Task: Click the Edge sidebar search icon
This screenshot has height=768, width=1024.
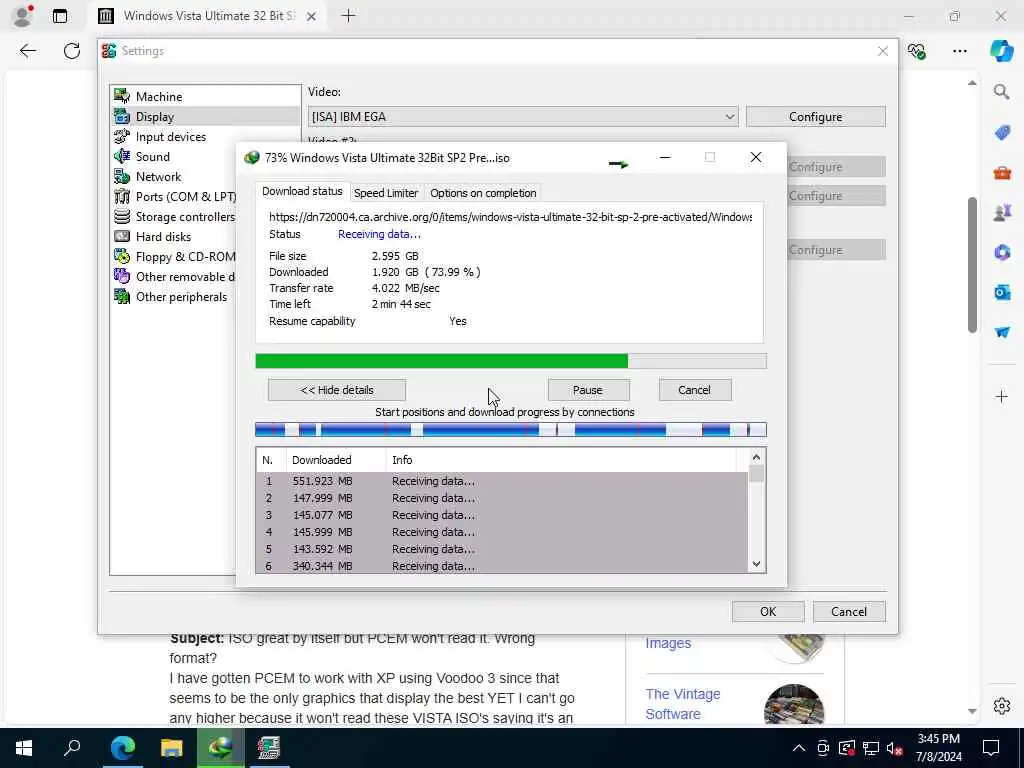Action: pyautogui.click(x=1001, y=92)
